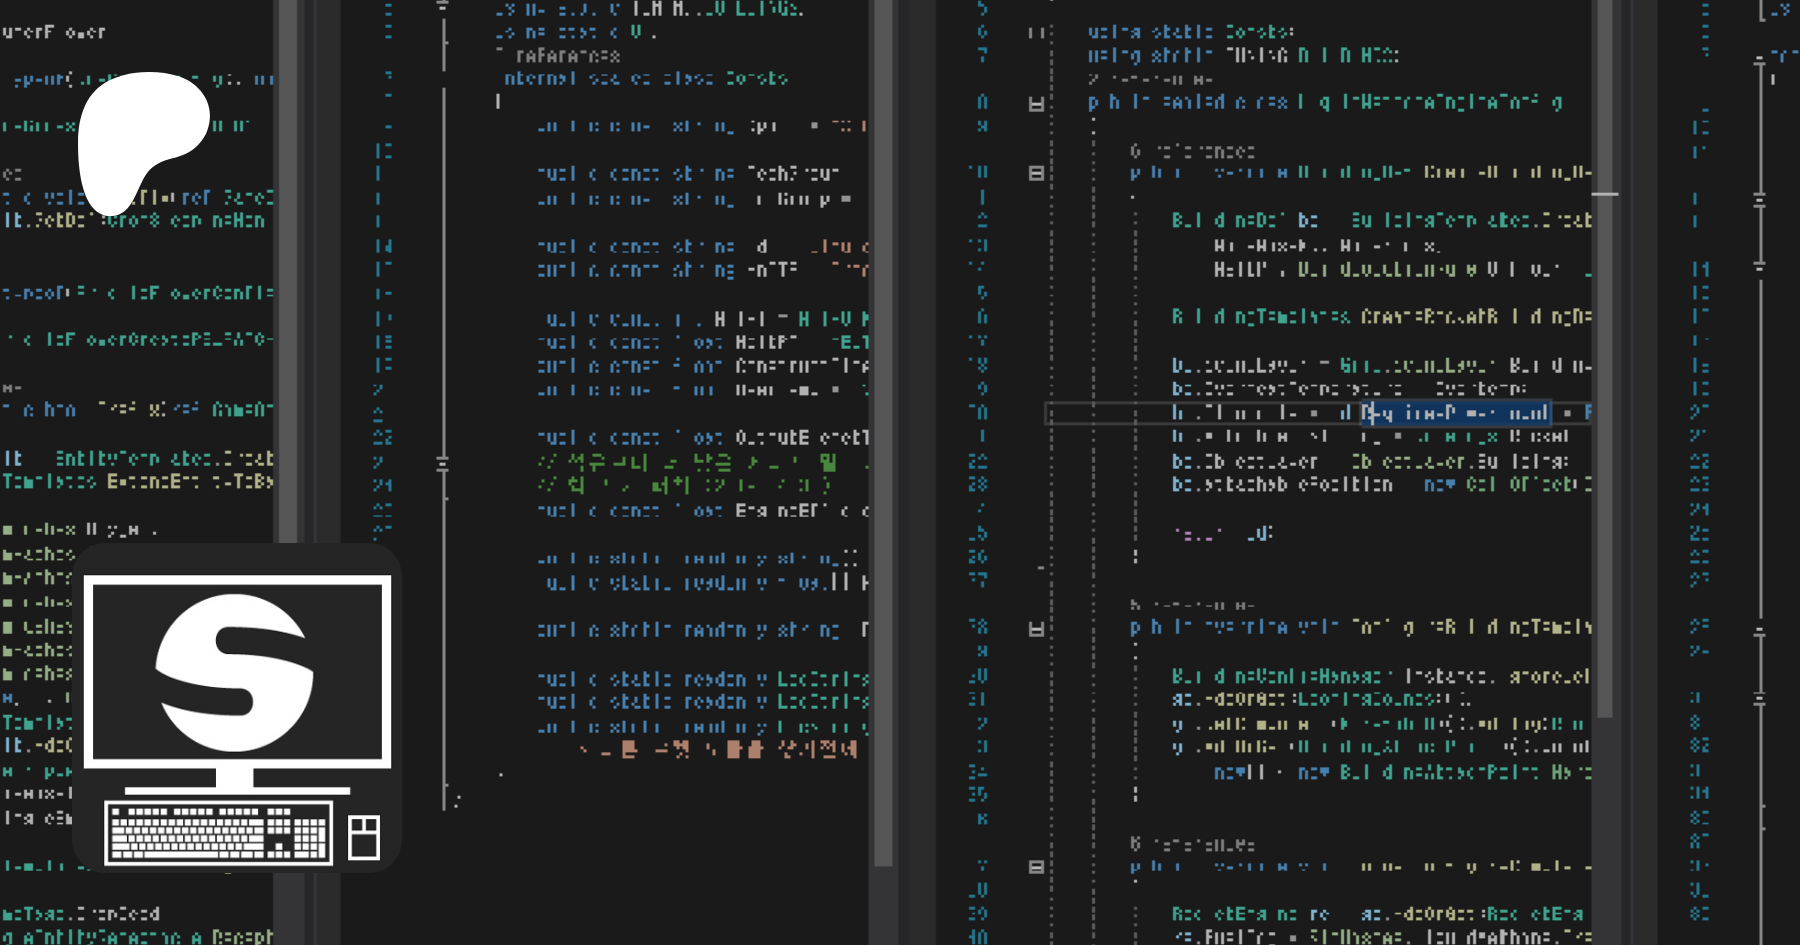This screenshot has height=945, width=1800.
Task: Click the white keyboard icon
Action: click(219, 832)
